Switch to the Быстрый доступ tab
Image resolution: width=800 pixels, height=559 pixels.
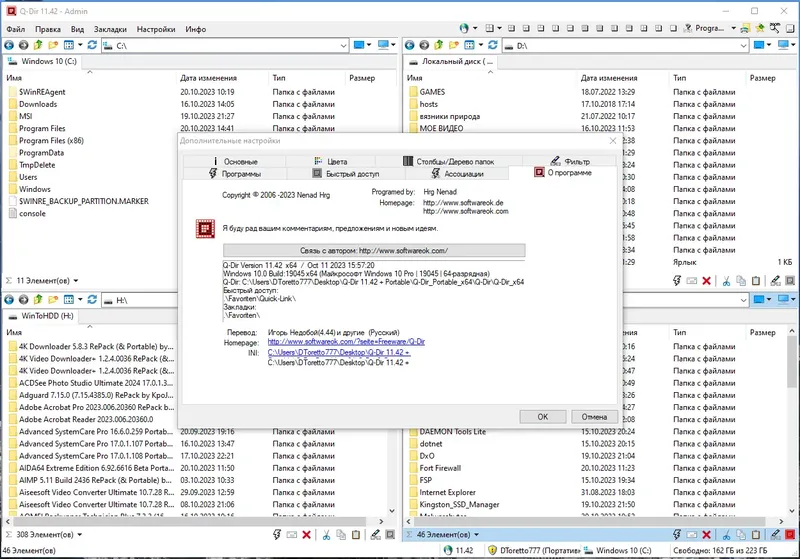coord(346,174)
